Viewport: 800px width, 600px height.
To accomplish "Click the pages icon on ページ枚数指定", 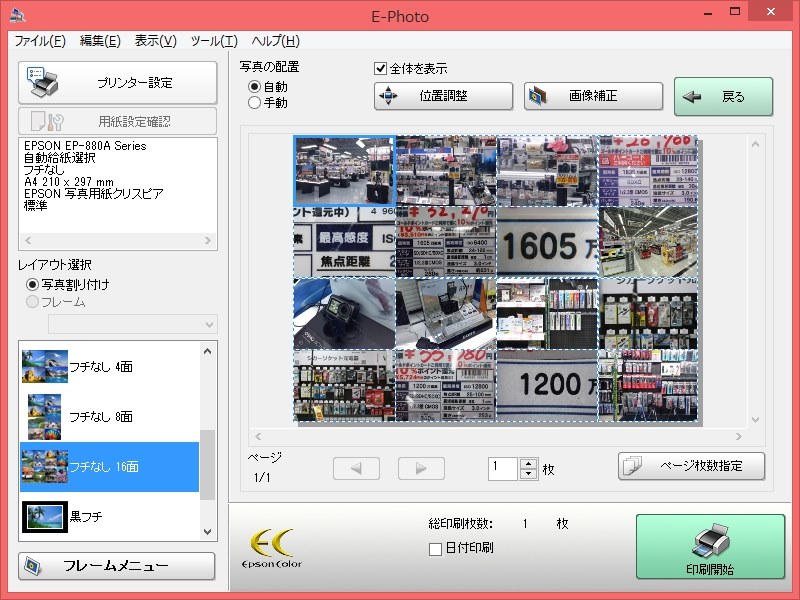I will [x=633, y=465].
